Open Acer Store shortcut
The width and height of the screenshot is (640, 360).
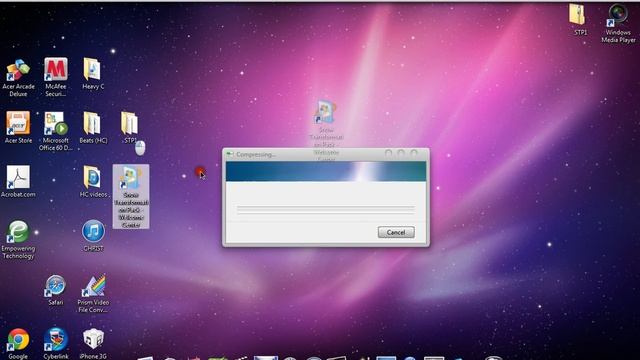tap(18, 127)
